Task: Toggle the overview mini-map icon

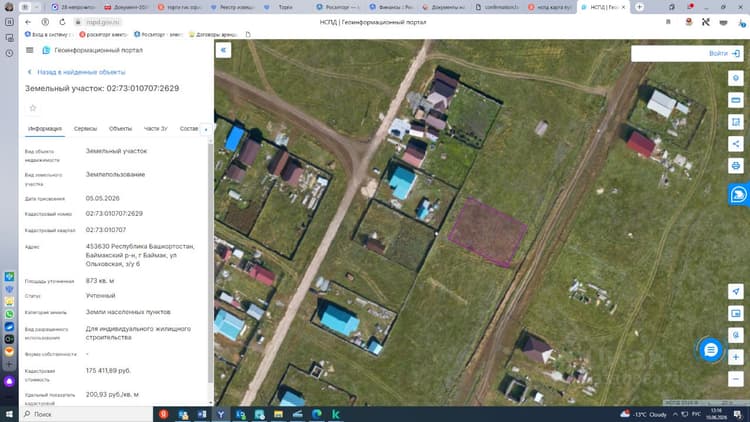Action: pos(736,313)
